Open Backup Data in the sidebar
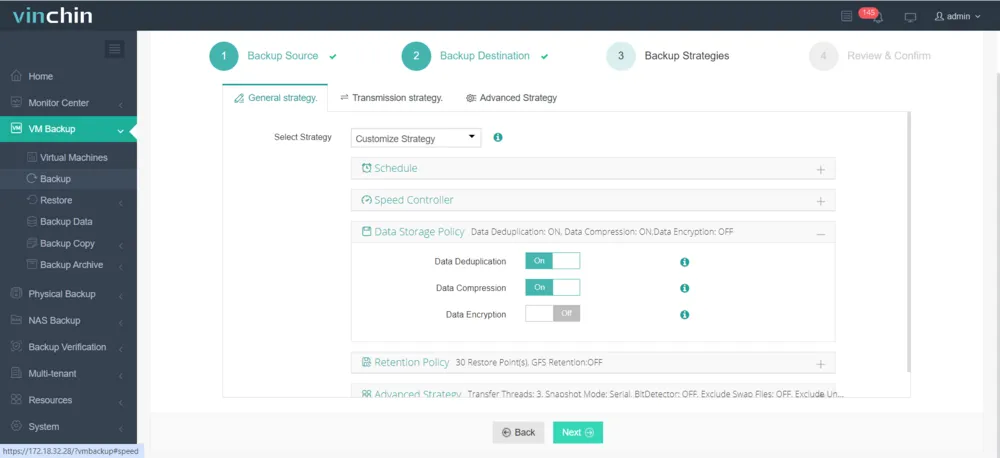The height and width of the screenshot is (458, 1000). click(66, 222)
